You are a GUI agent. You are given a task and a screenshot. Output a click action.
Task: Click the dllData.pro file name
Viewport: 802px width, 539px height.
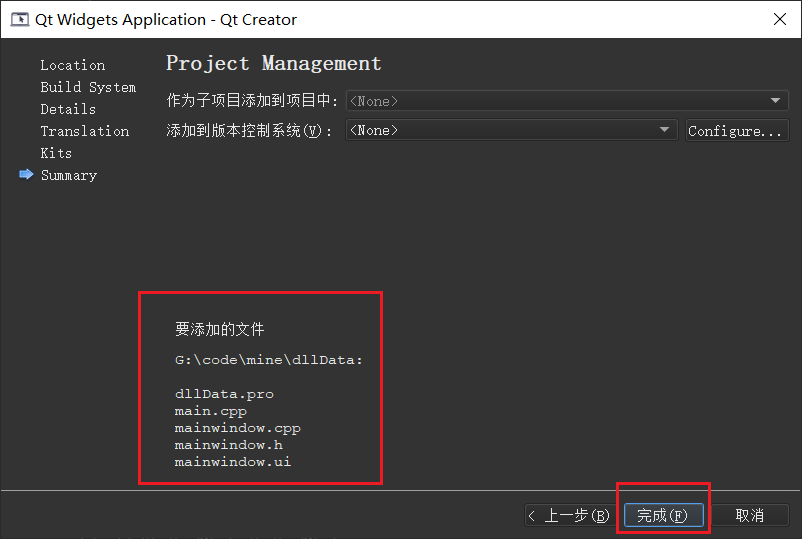(224, 394)
